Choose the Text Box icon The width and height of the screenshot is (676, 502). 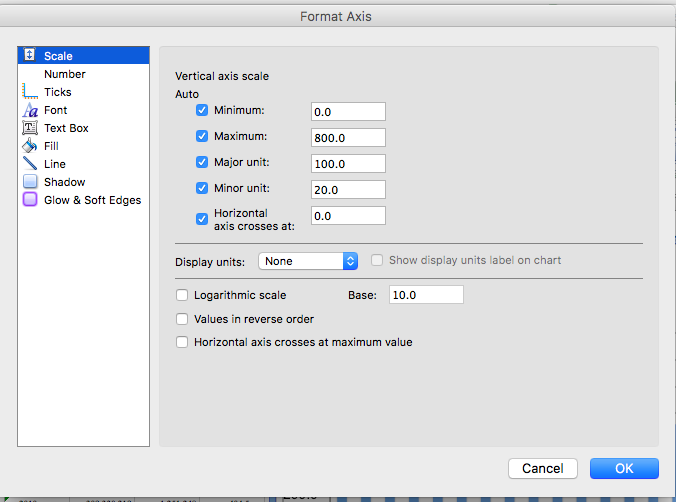tap(30, 128)
